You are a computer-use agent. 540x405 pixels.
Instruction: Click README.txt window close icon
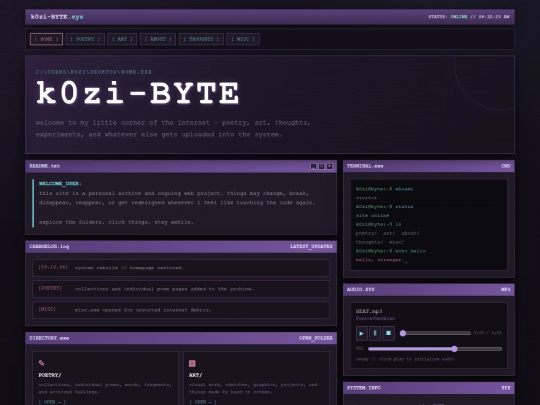click(x=330, y=166)
